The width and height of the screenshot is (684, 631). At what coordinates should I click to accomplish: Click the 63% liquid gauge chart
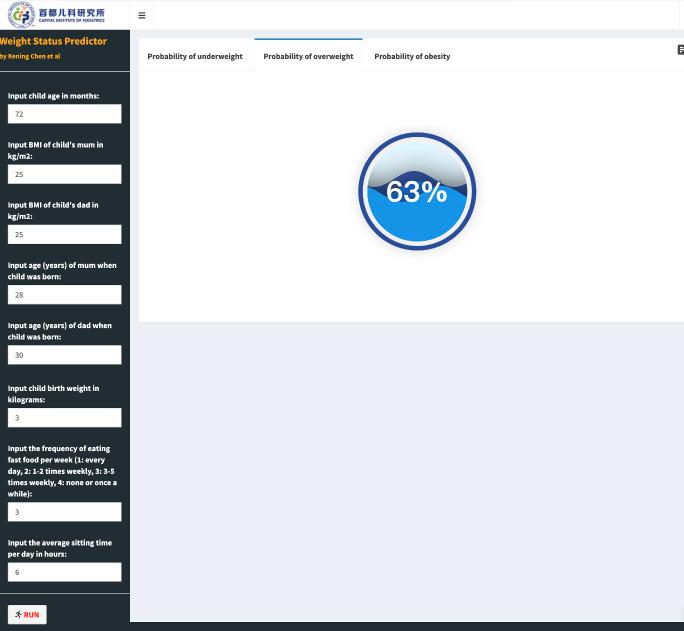(417, 191)
